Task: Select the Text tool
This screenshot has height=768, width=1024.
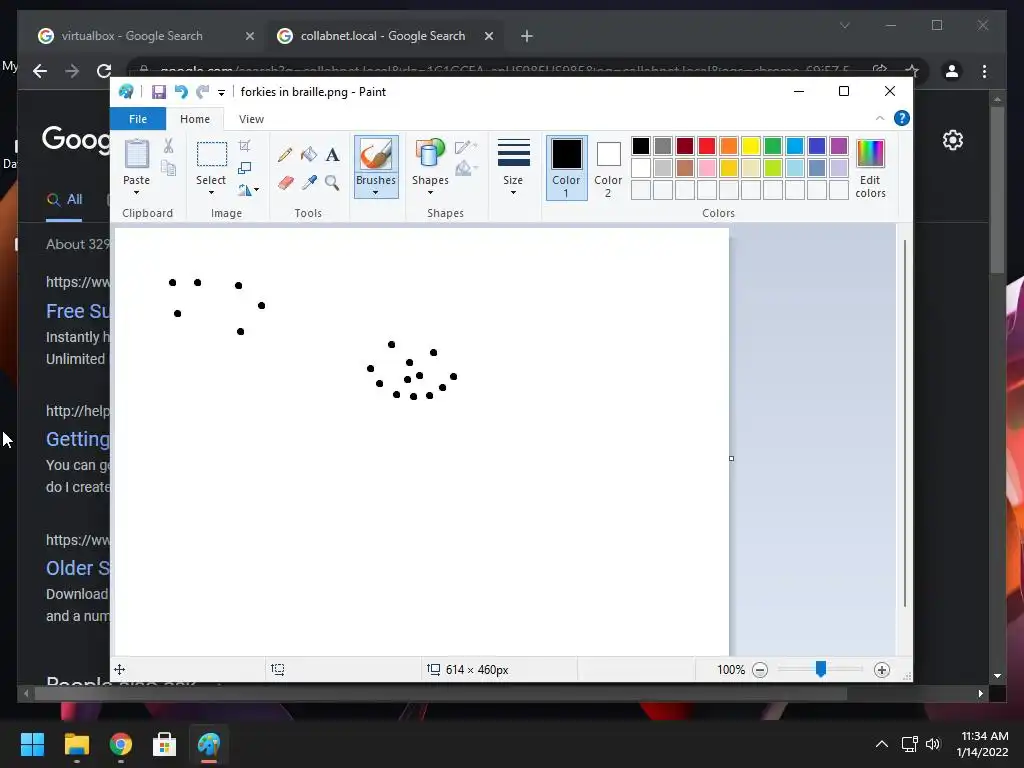Action: 332,154
